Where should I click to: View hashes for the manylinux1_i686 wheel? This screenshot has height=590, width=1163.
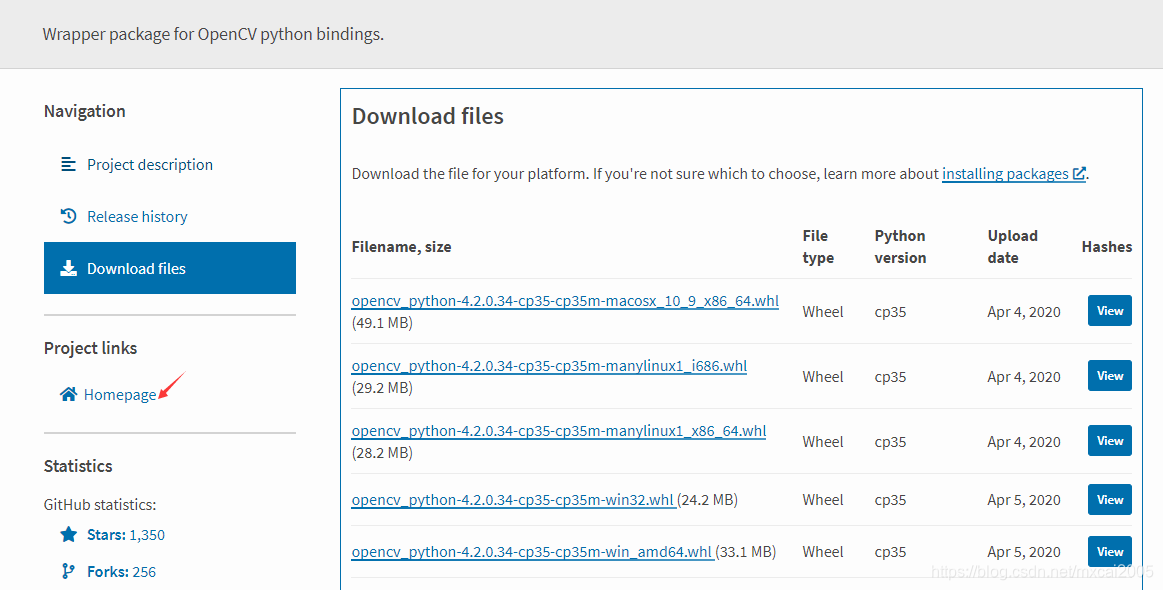[1110, 376]
